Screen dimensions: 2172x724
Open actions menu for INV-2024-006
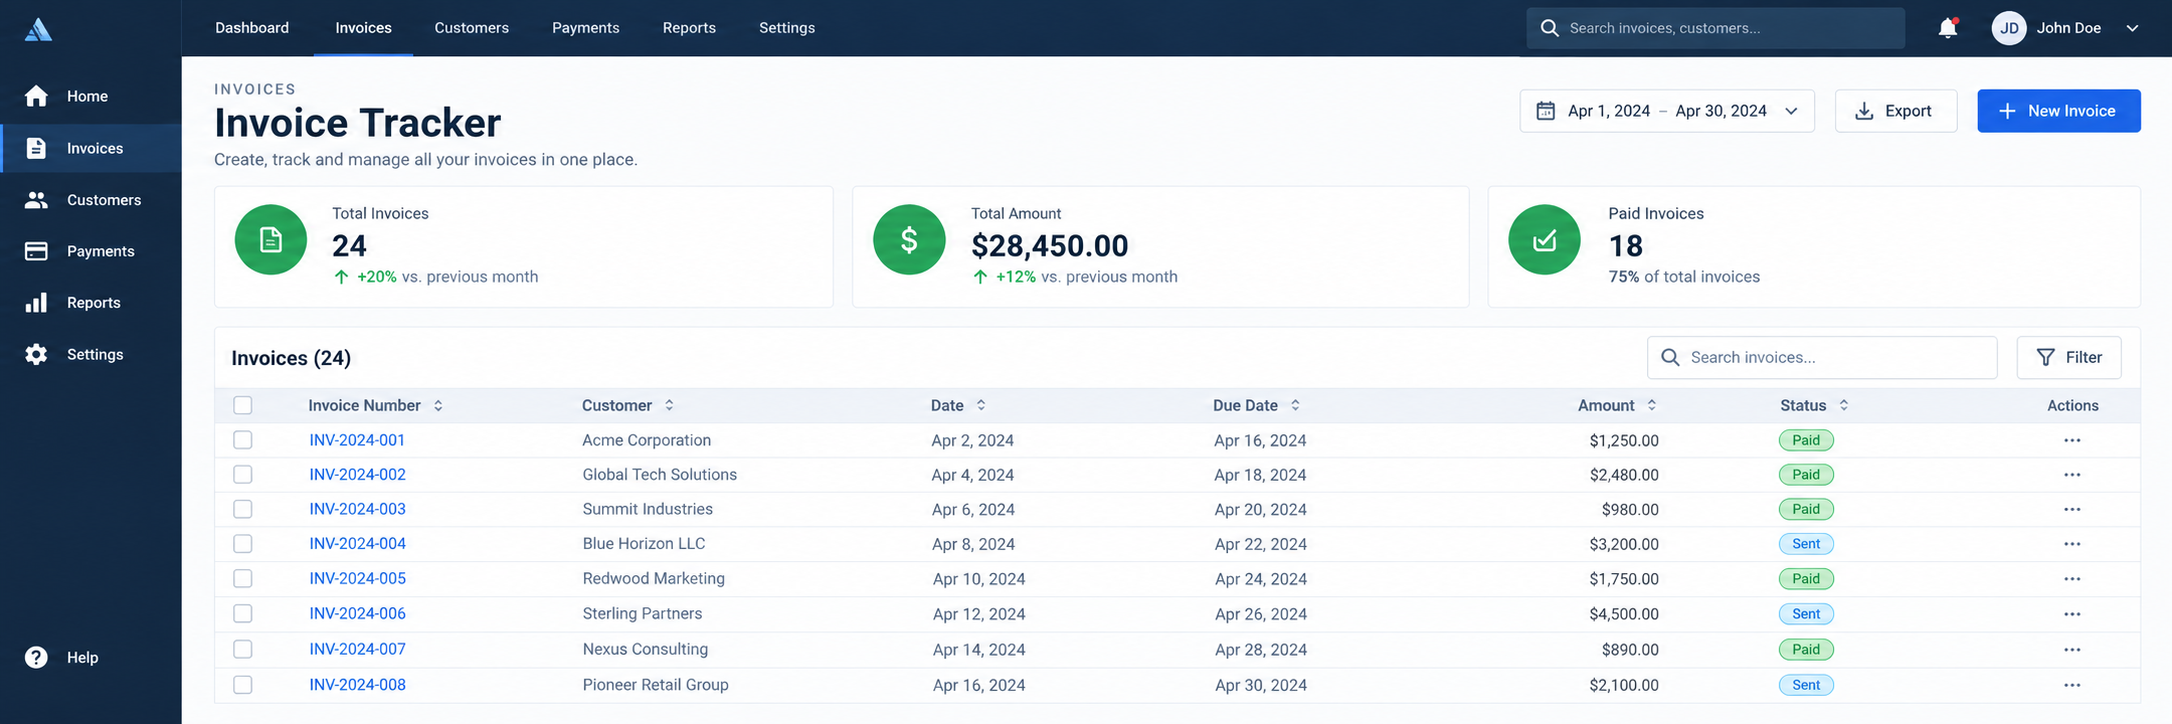pos(2072,614)
